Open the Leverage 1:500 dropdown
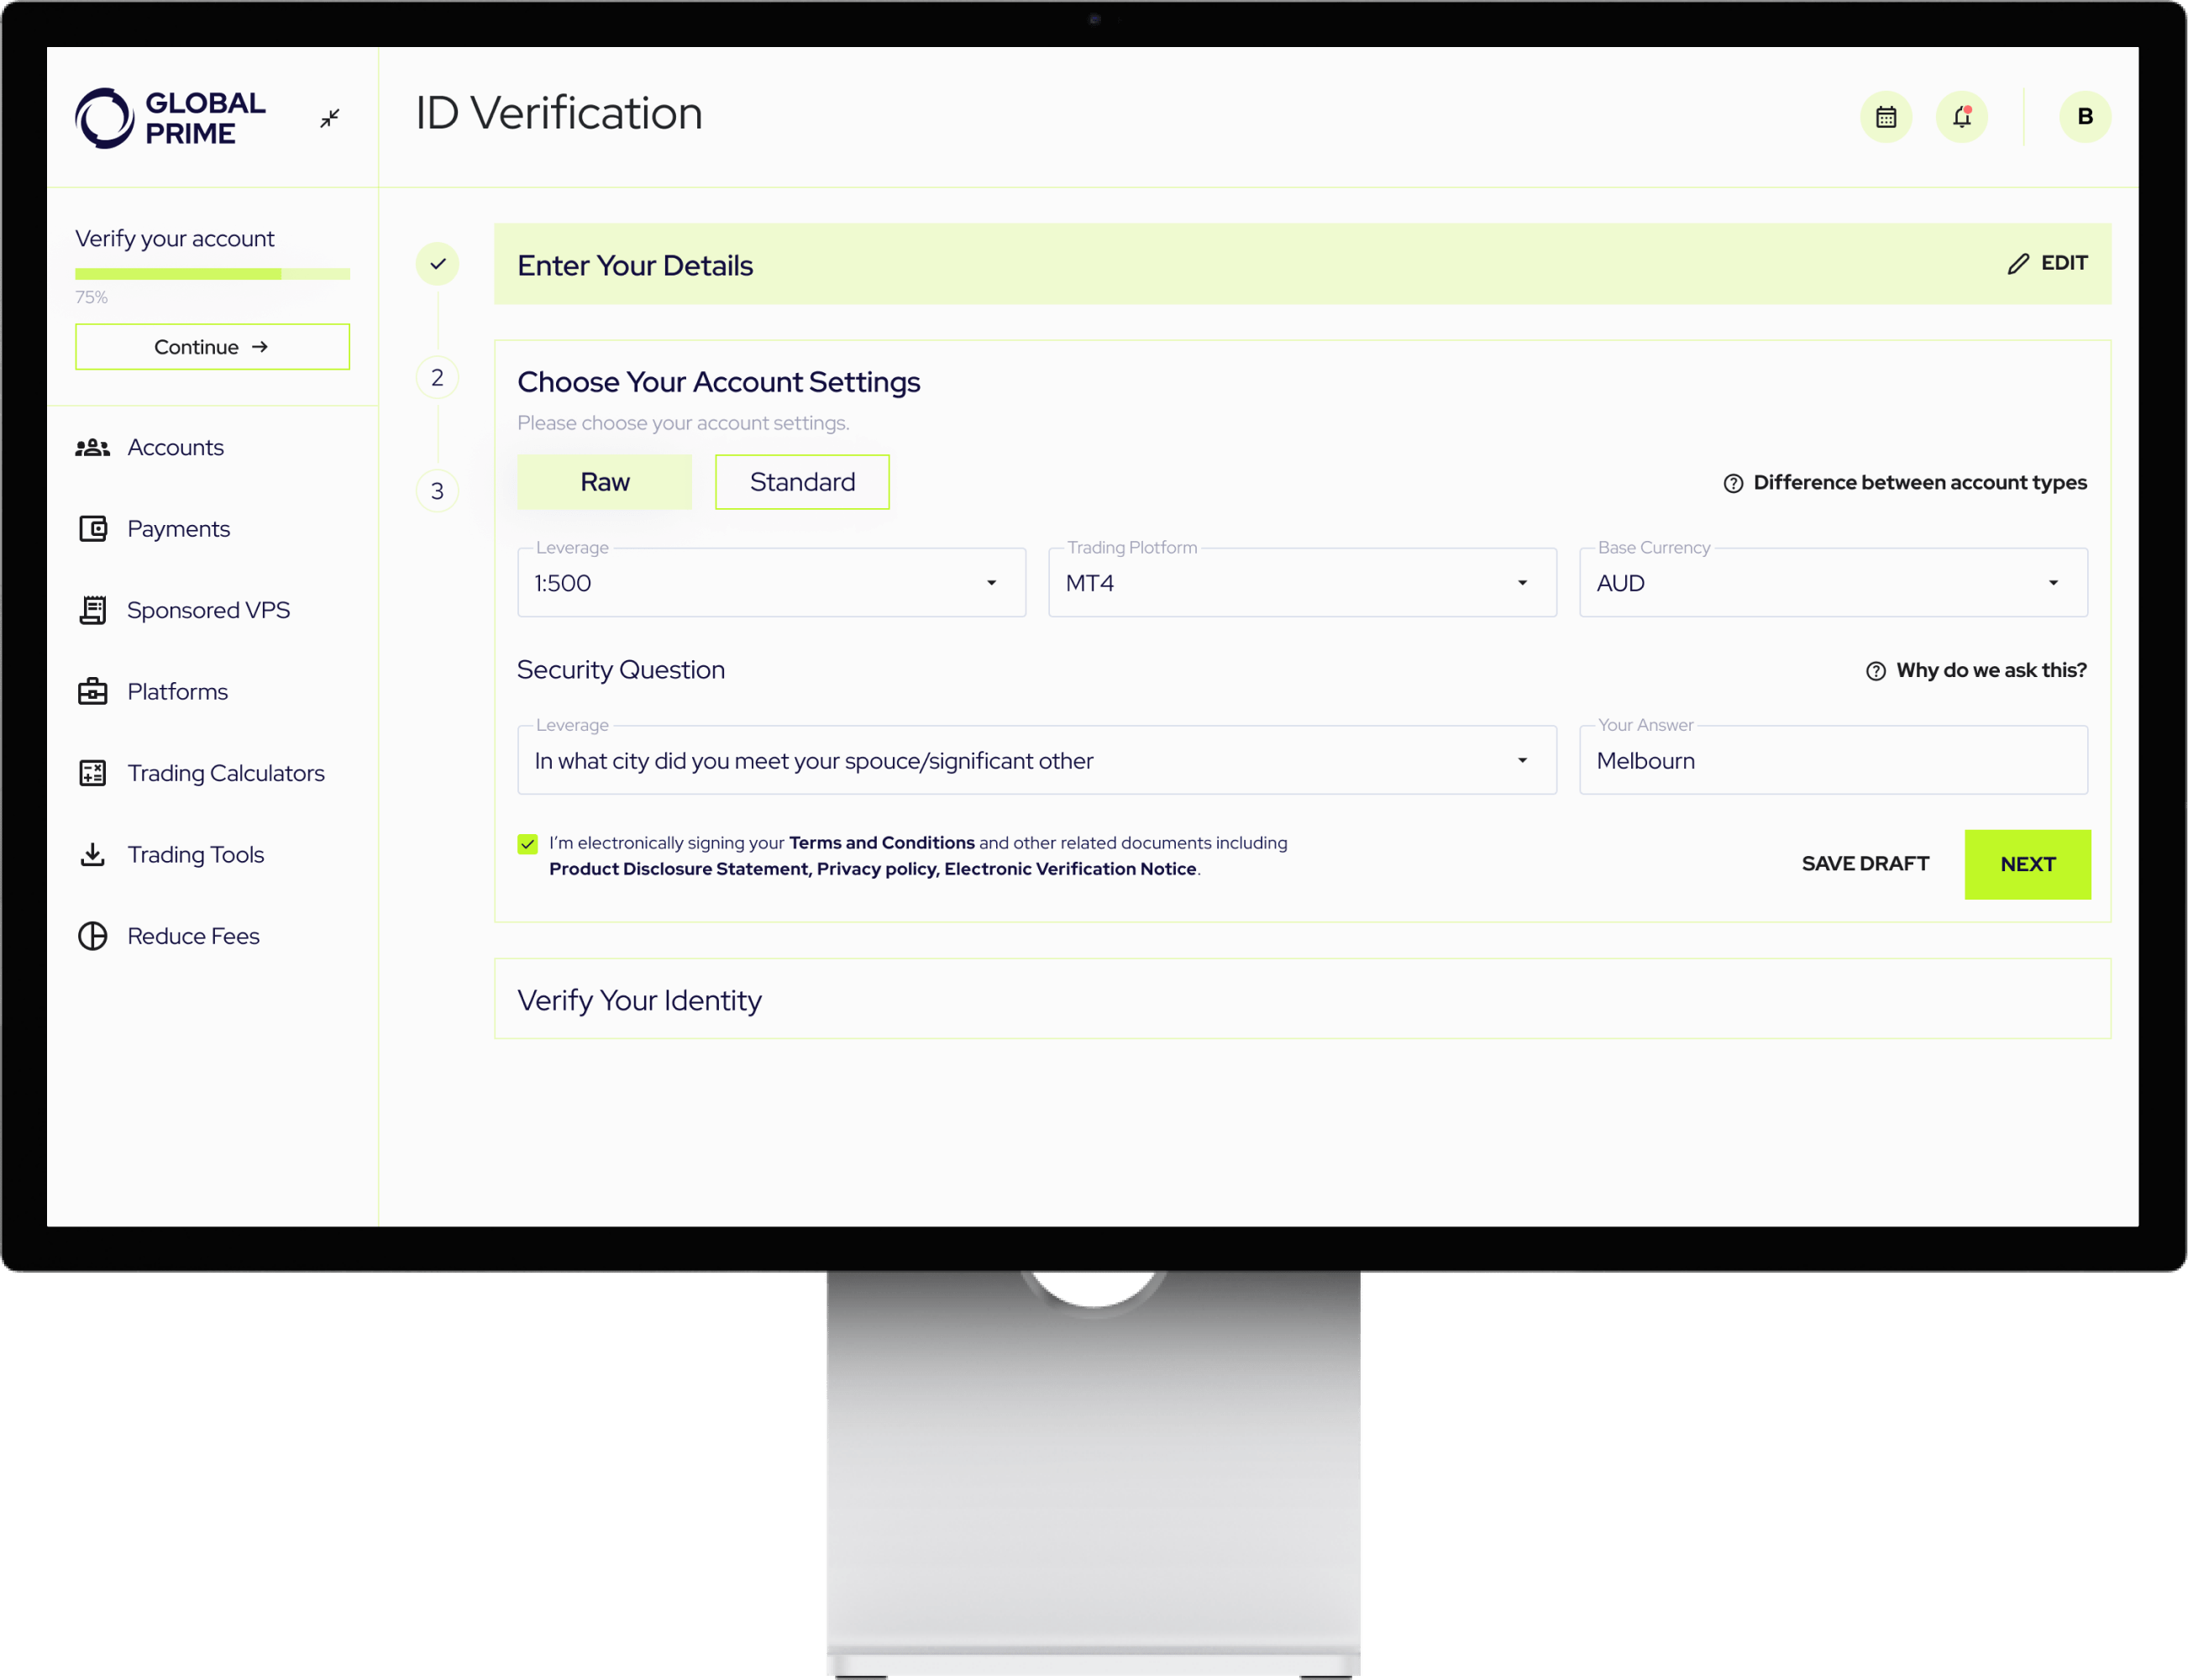 point(771,583)
